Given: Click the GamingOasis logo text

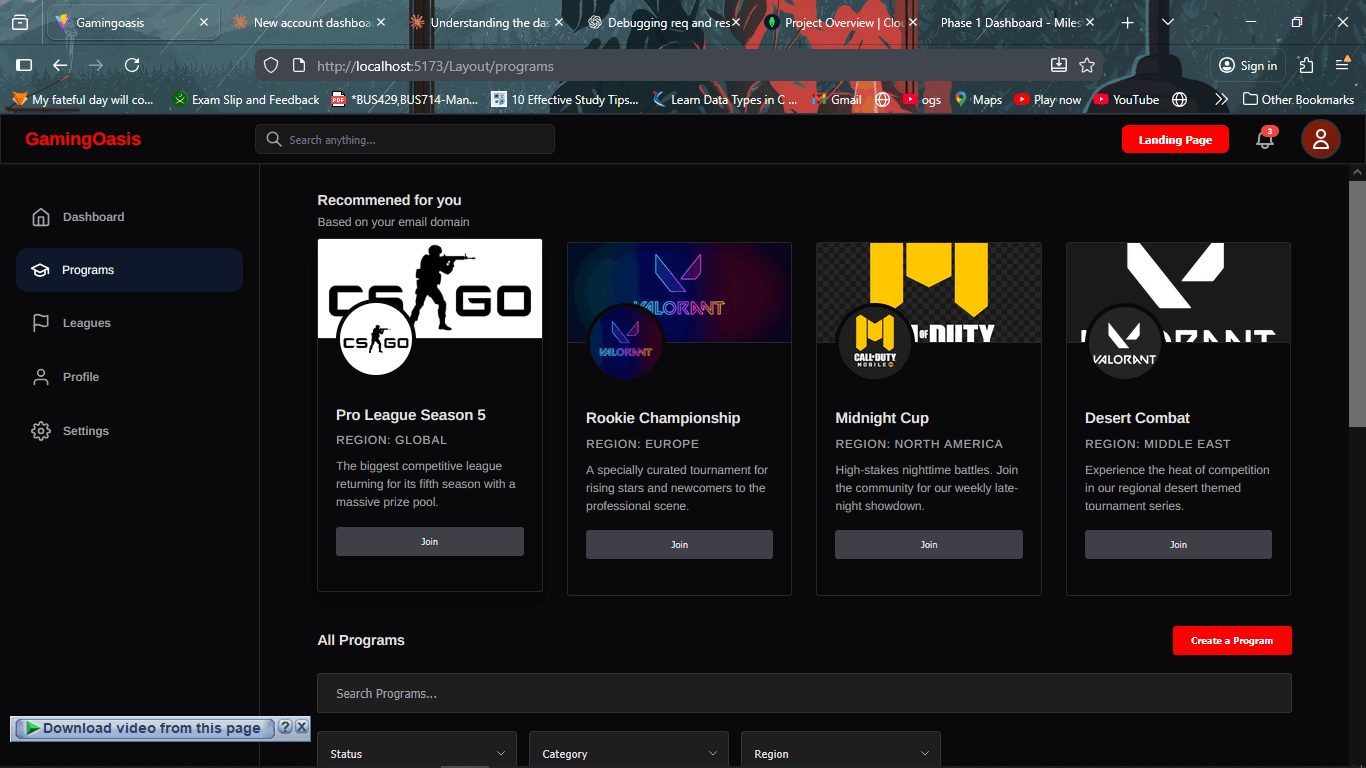Looking at the screenshot, I should coord(83,139).
